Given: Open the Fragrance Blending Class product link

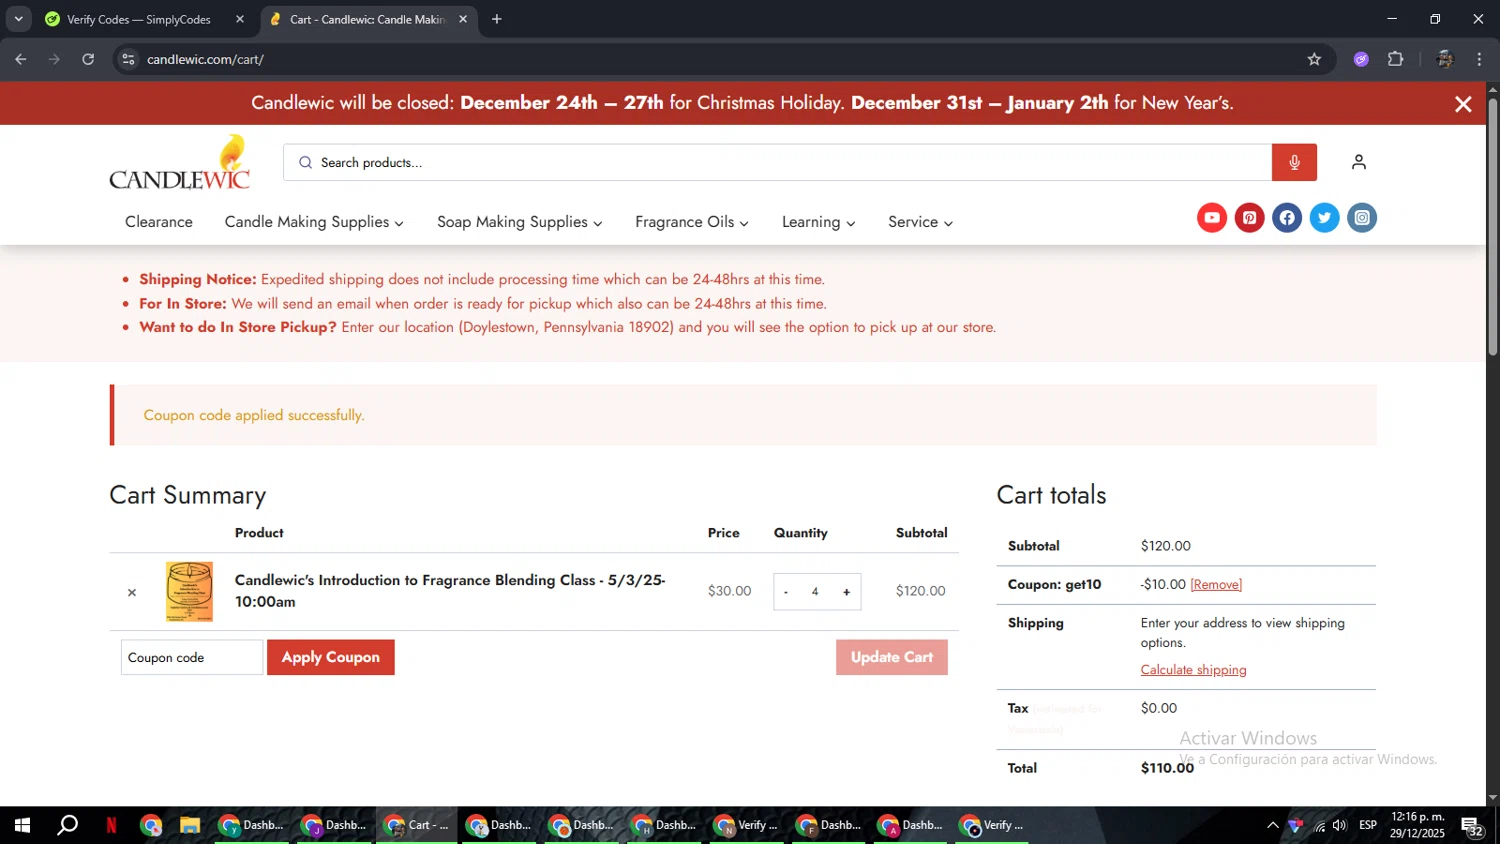Looking at the screenshot, I should 450,591.
